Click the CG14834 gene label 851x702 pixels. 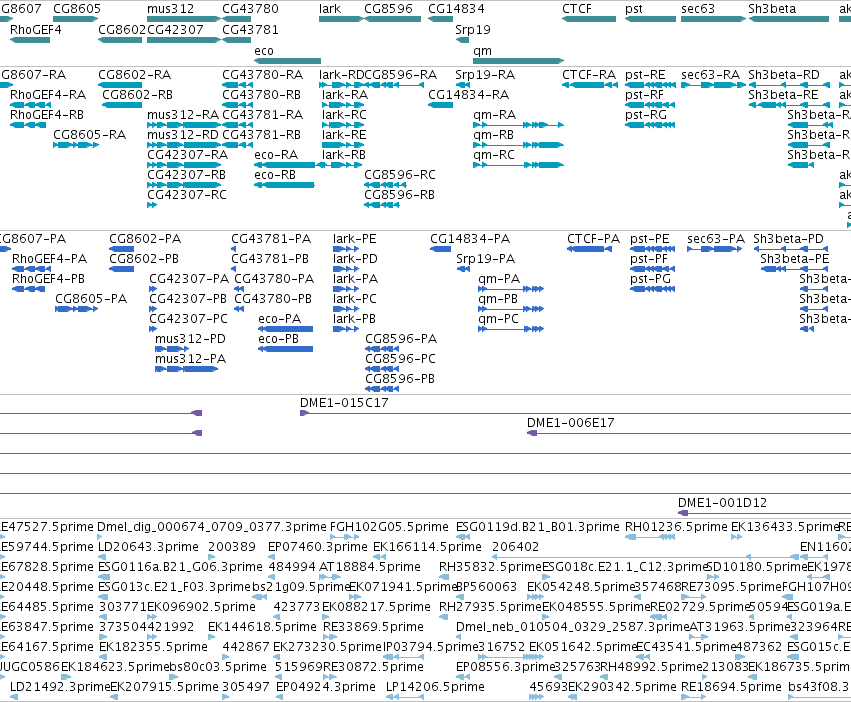click(456, 9)
